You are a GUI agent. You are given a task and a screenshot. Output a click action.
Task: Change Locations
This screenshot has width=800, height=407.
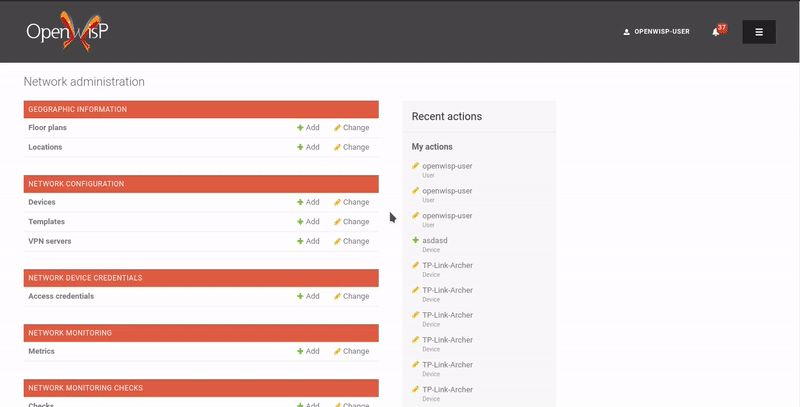(x=352, y=147)
